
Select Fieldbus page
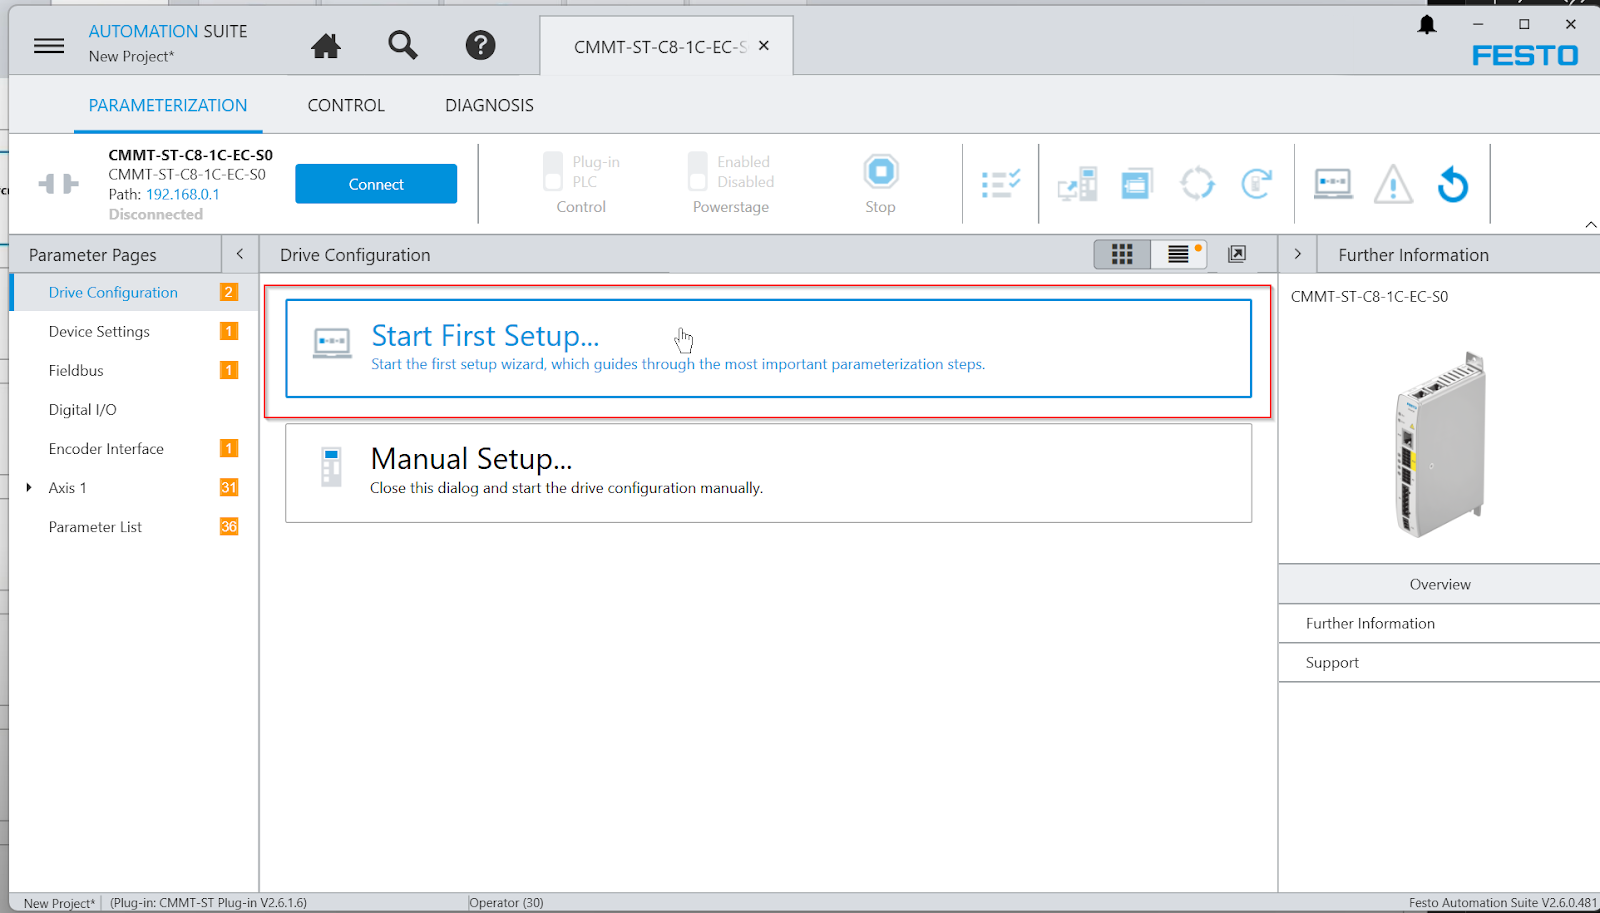point(76,370)
